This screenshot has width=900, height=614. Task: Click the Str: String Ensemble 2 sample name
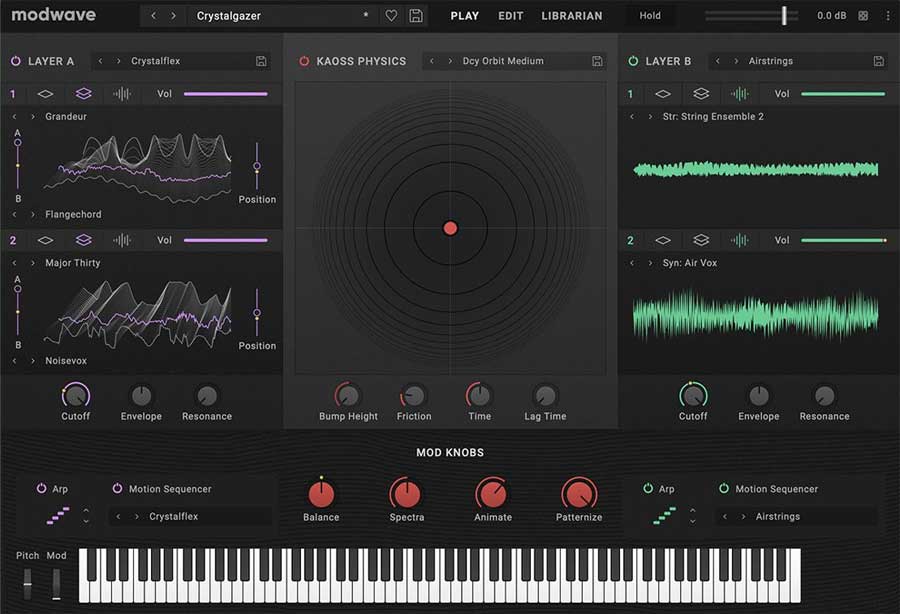coord(713,116)
